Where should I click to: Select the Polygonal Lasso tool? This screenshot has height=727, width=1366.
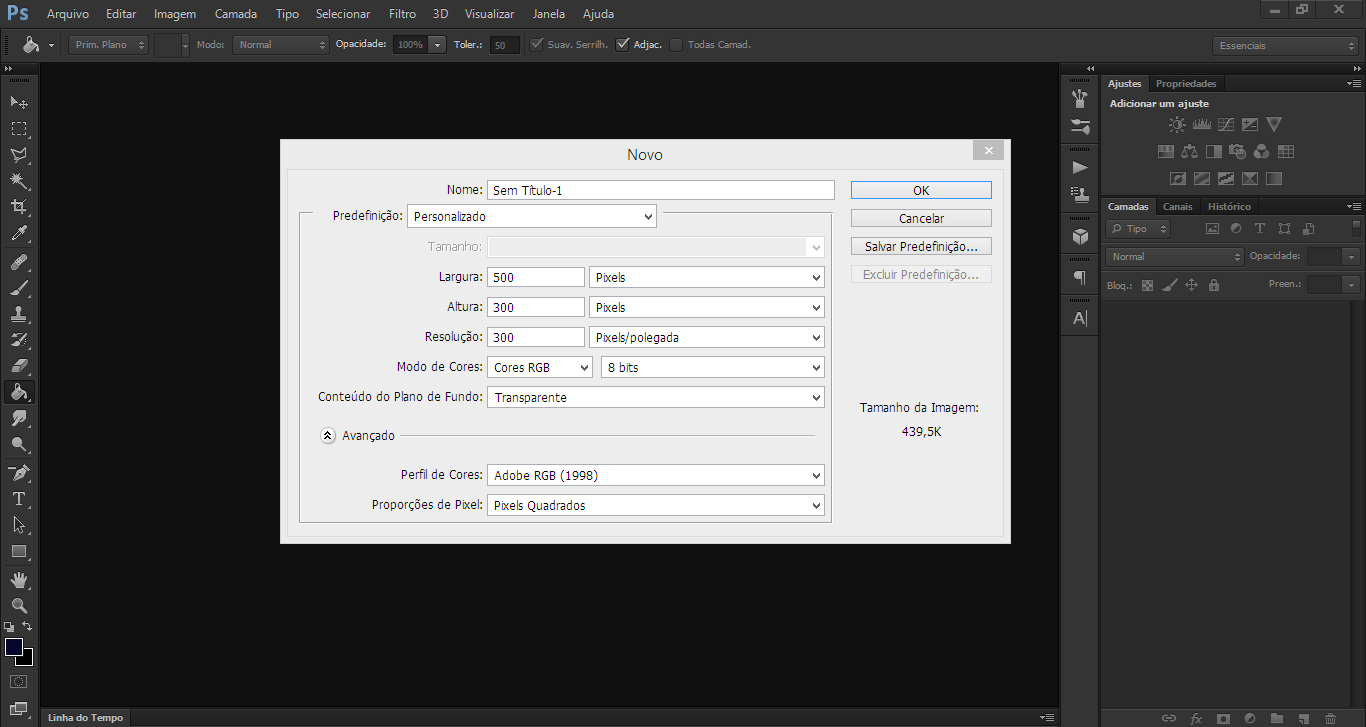click(x=19, y=155)
